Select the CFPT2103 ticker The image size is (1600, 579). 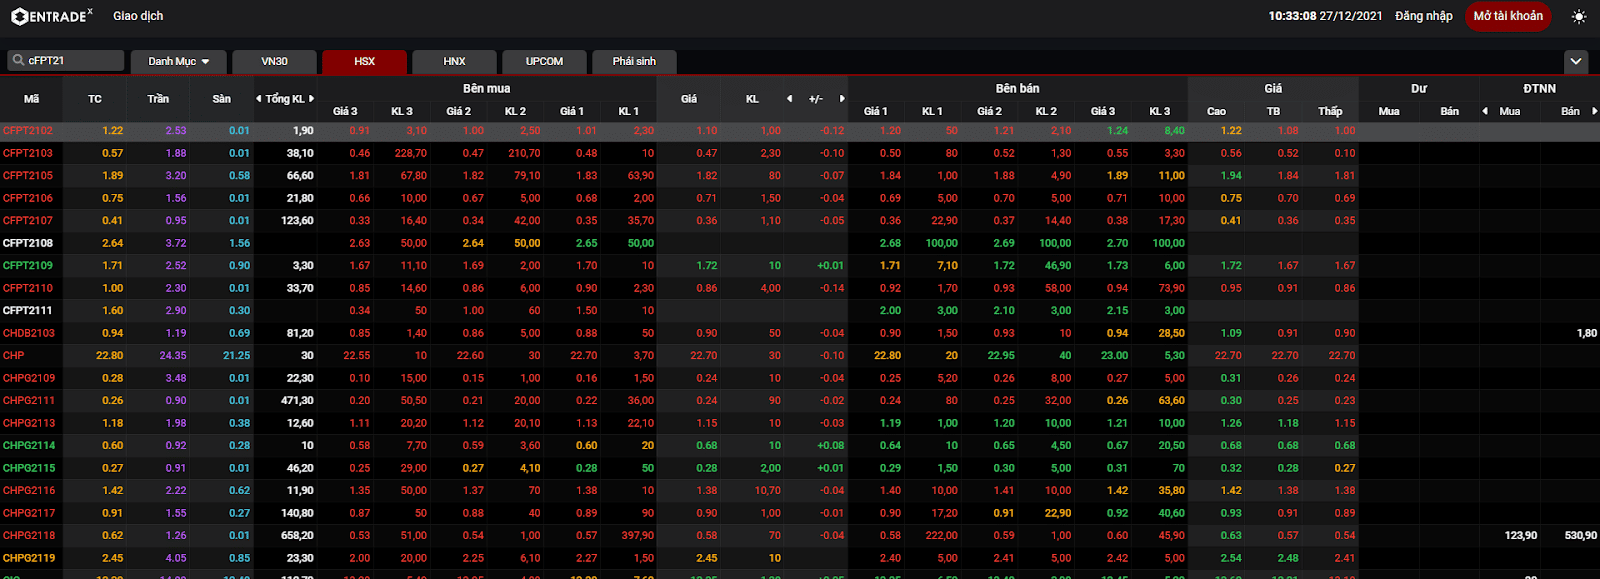(28, 153)
